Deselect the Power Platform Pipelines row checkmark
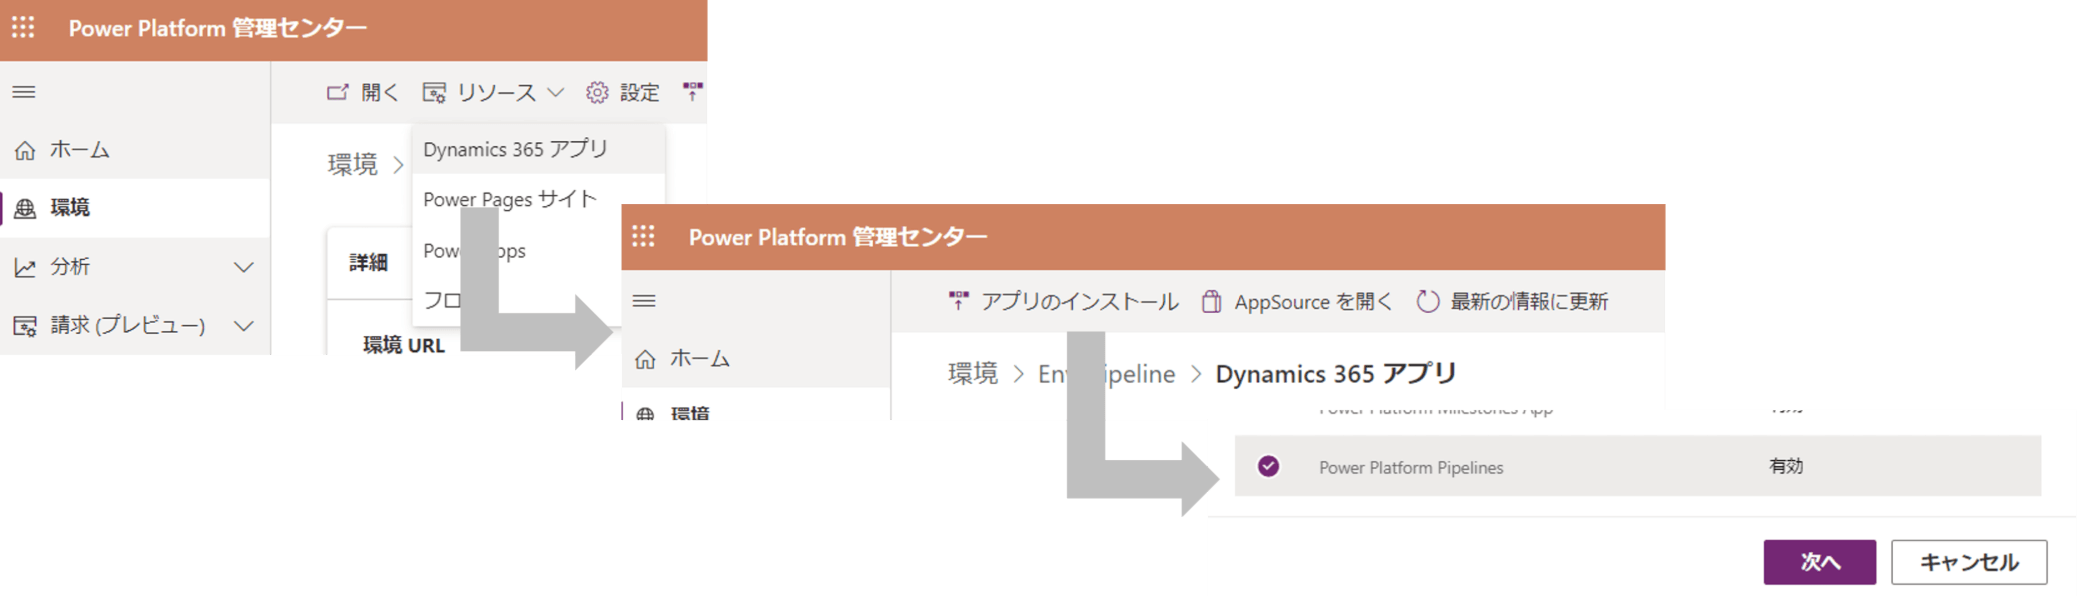The image size is (2077, 596). tap(1268, 466)
